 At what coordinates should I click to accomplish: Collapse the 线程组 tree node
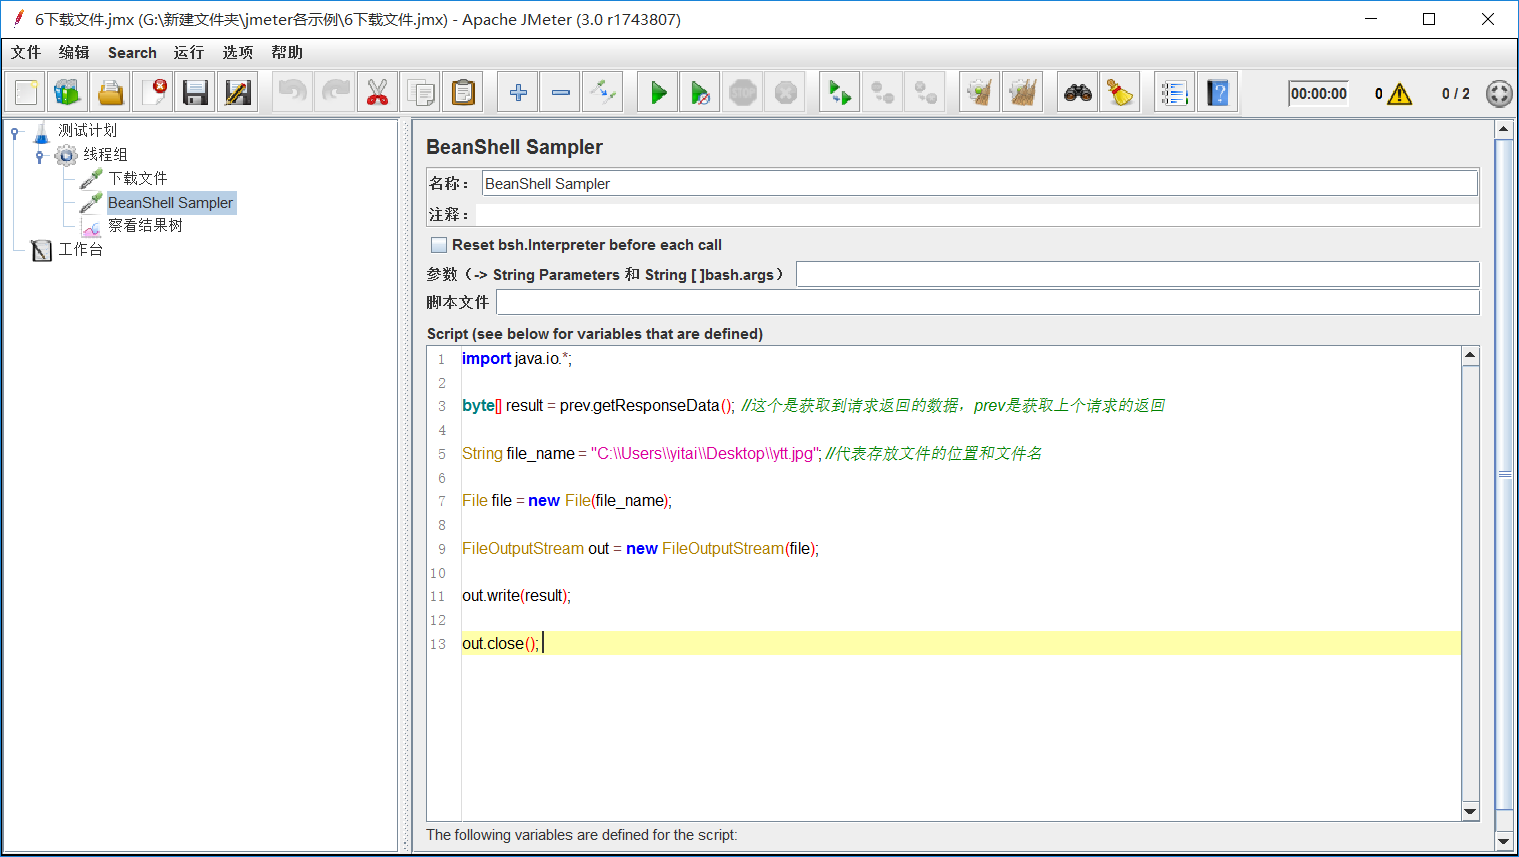pyautogui.click(x=39, y=155)
